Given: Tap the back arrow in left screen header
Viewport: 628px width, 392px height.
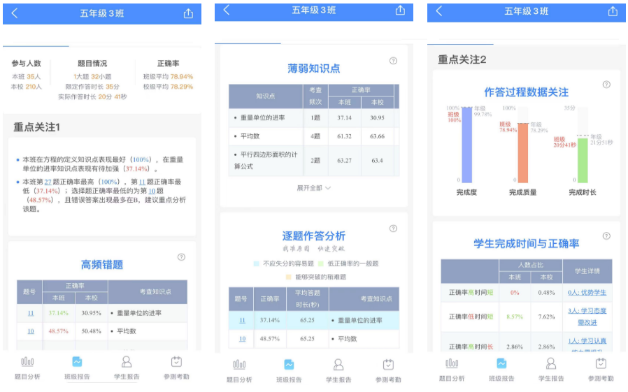Looking at the screenshot, I should [x=14, y=13].
